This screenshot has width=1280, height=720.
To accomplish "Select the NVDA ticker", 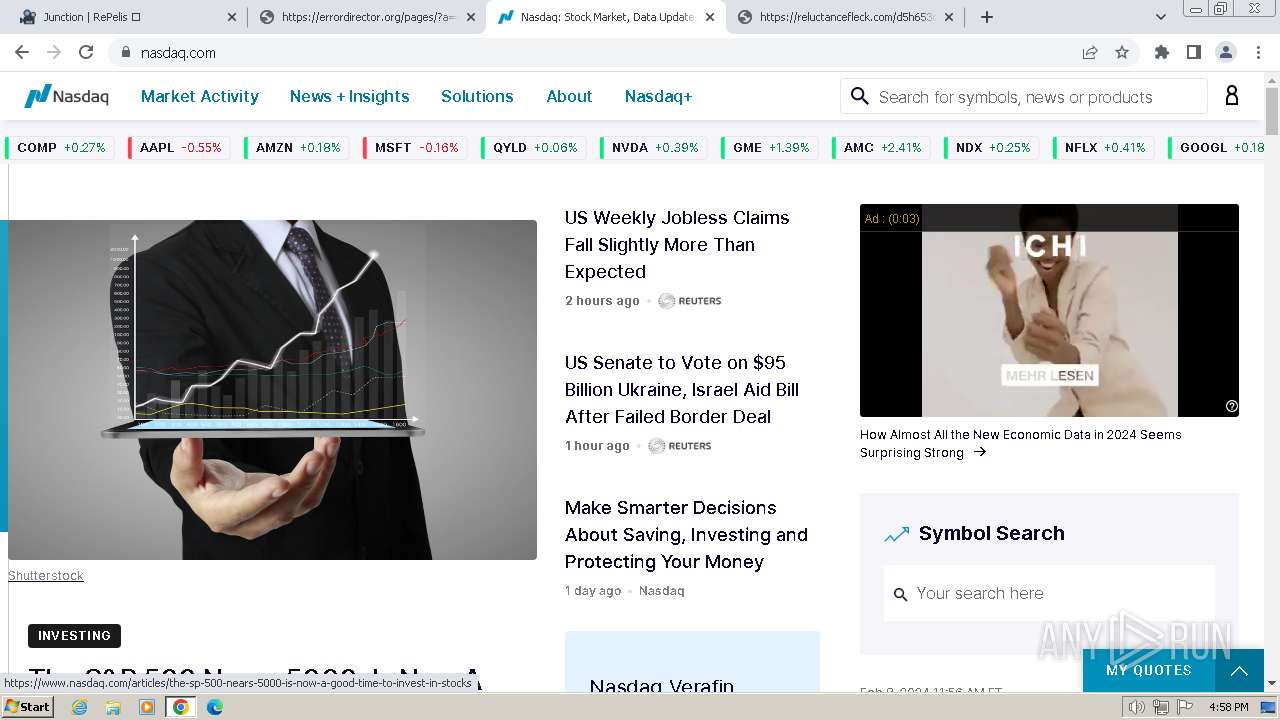I will 654,147.
